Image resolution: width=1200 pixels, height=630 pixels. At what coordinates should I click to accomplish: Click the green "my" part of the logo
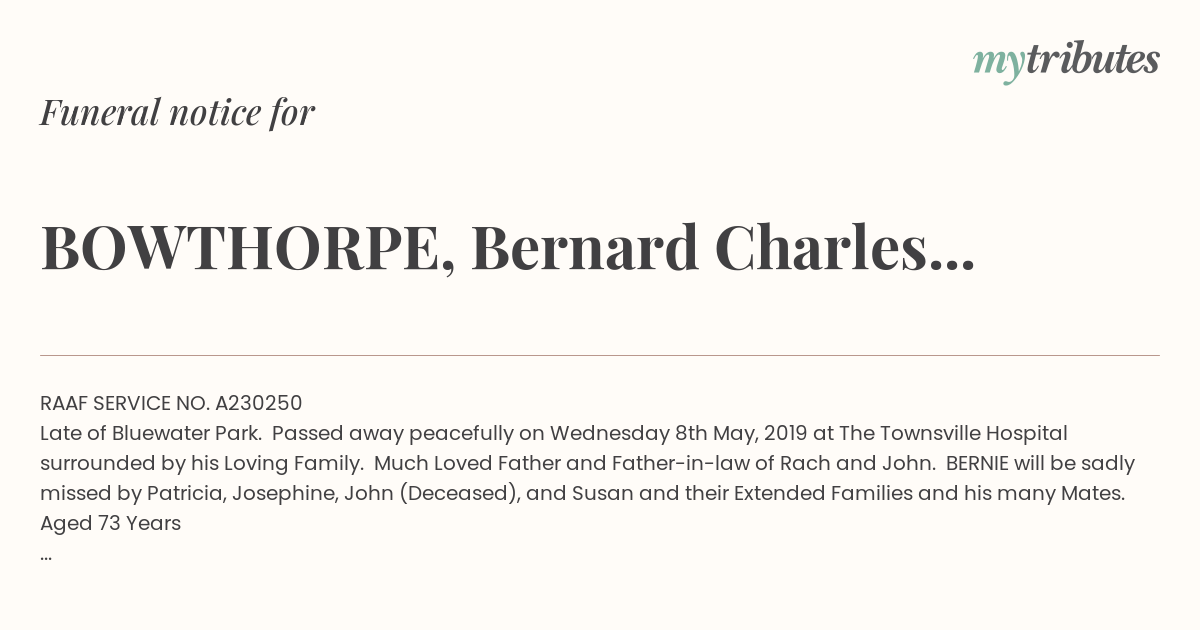[998, 65]
